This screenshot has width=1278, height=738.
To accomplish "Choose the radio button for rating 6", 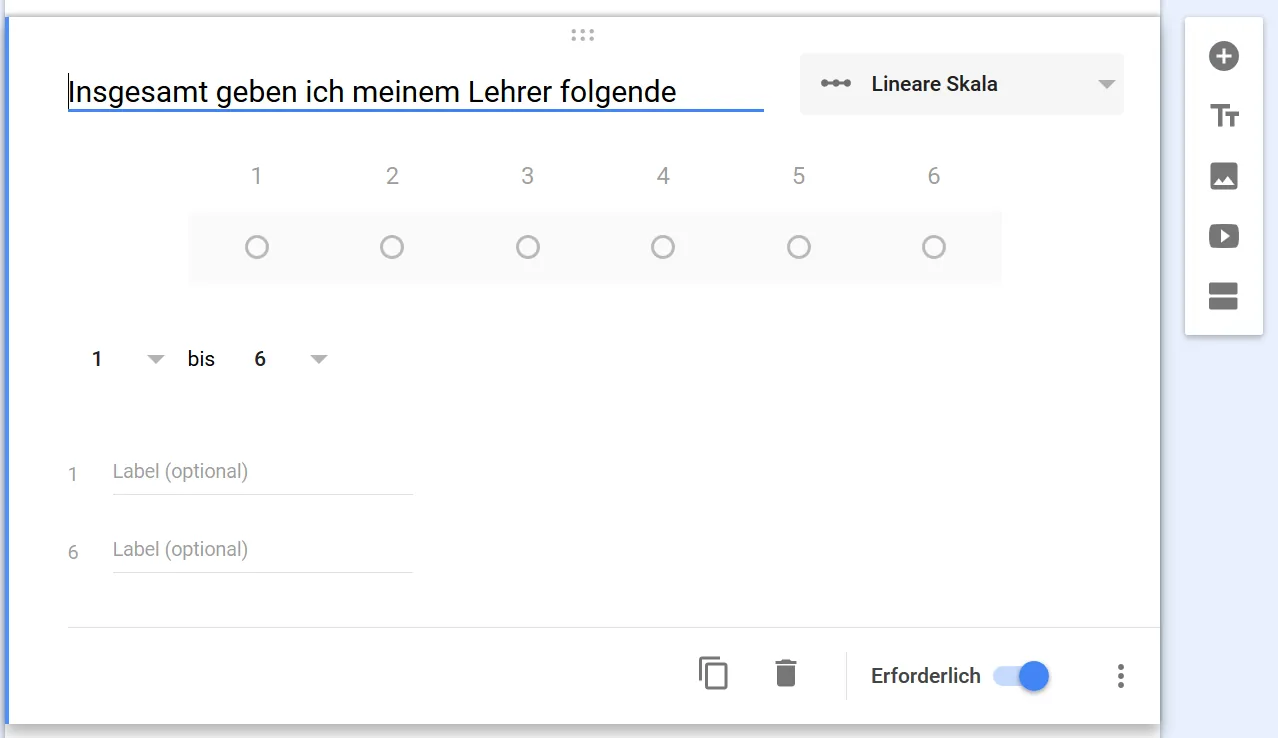I will pos(934,247).
